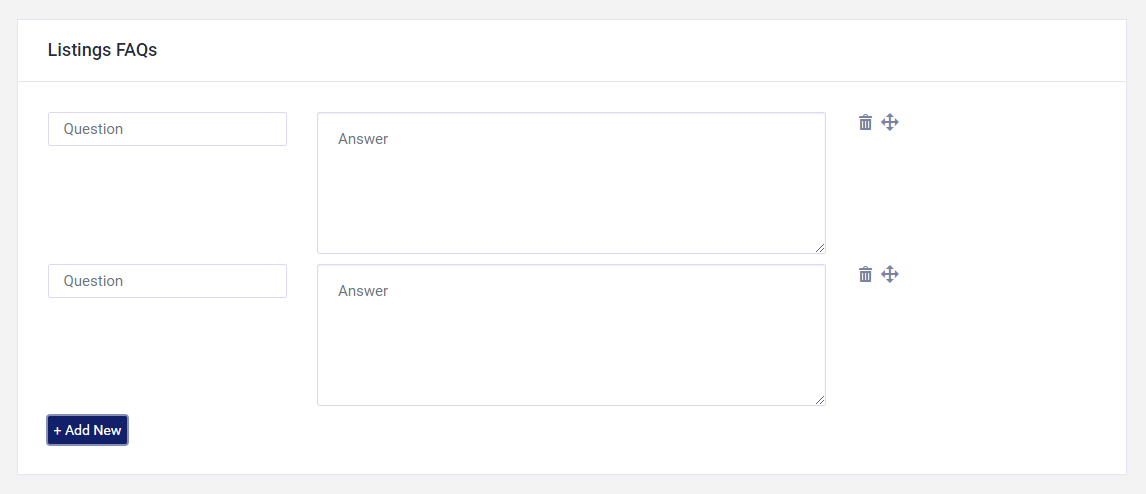Image resolution: width=1146 pixels, height=494 pixels.
Task: Click the resize grip of the second Answer box
Action: (x=820, y=400)
